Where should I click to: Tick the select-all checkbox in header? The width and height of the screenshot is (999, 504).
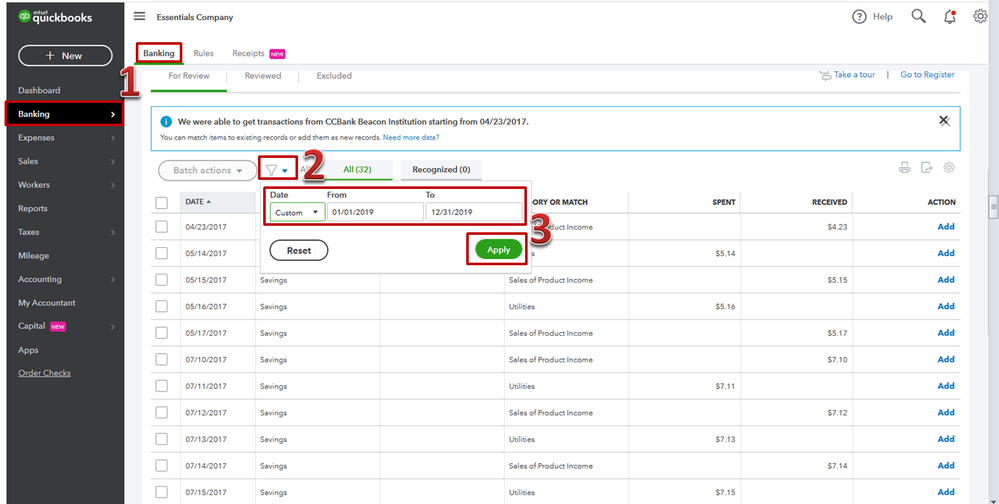162,203
